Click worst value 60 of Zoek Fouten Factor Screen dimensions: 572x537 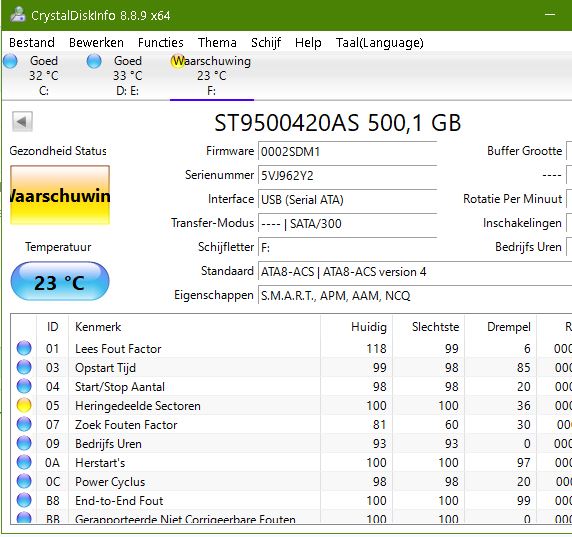[452, 424]
